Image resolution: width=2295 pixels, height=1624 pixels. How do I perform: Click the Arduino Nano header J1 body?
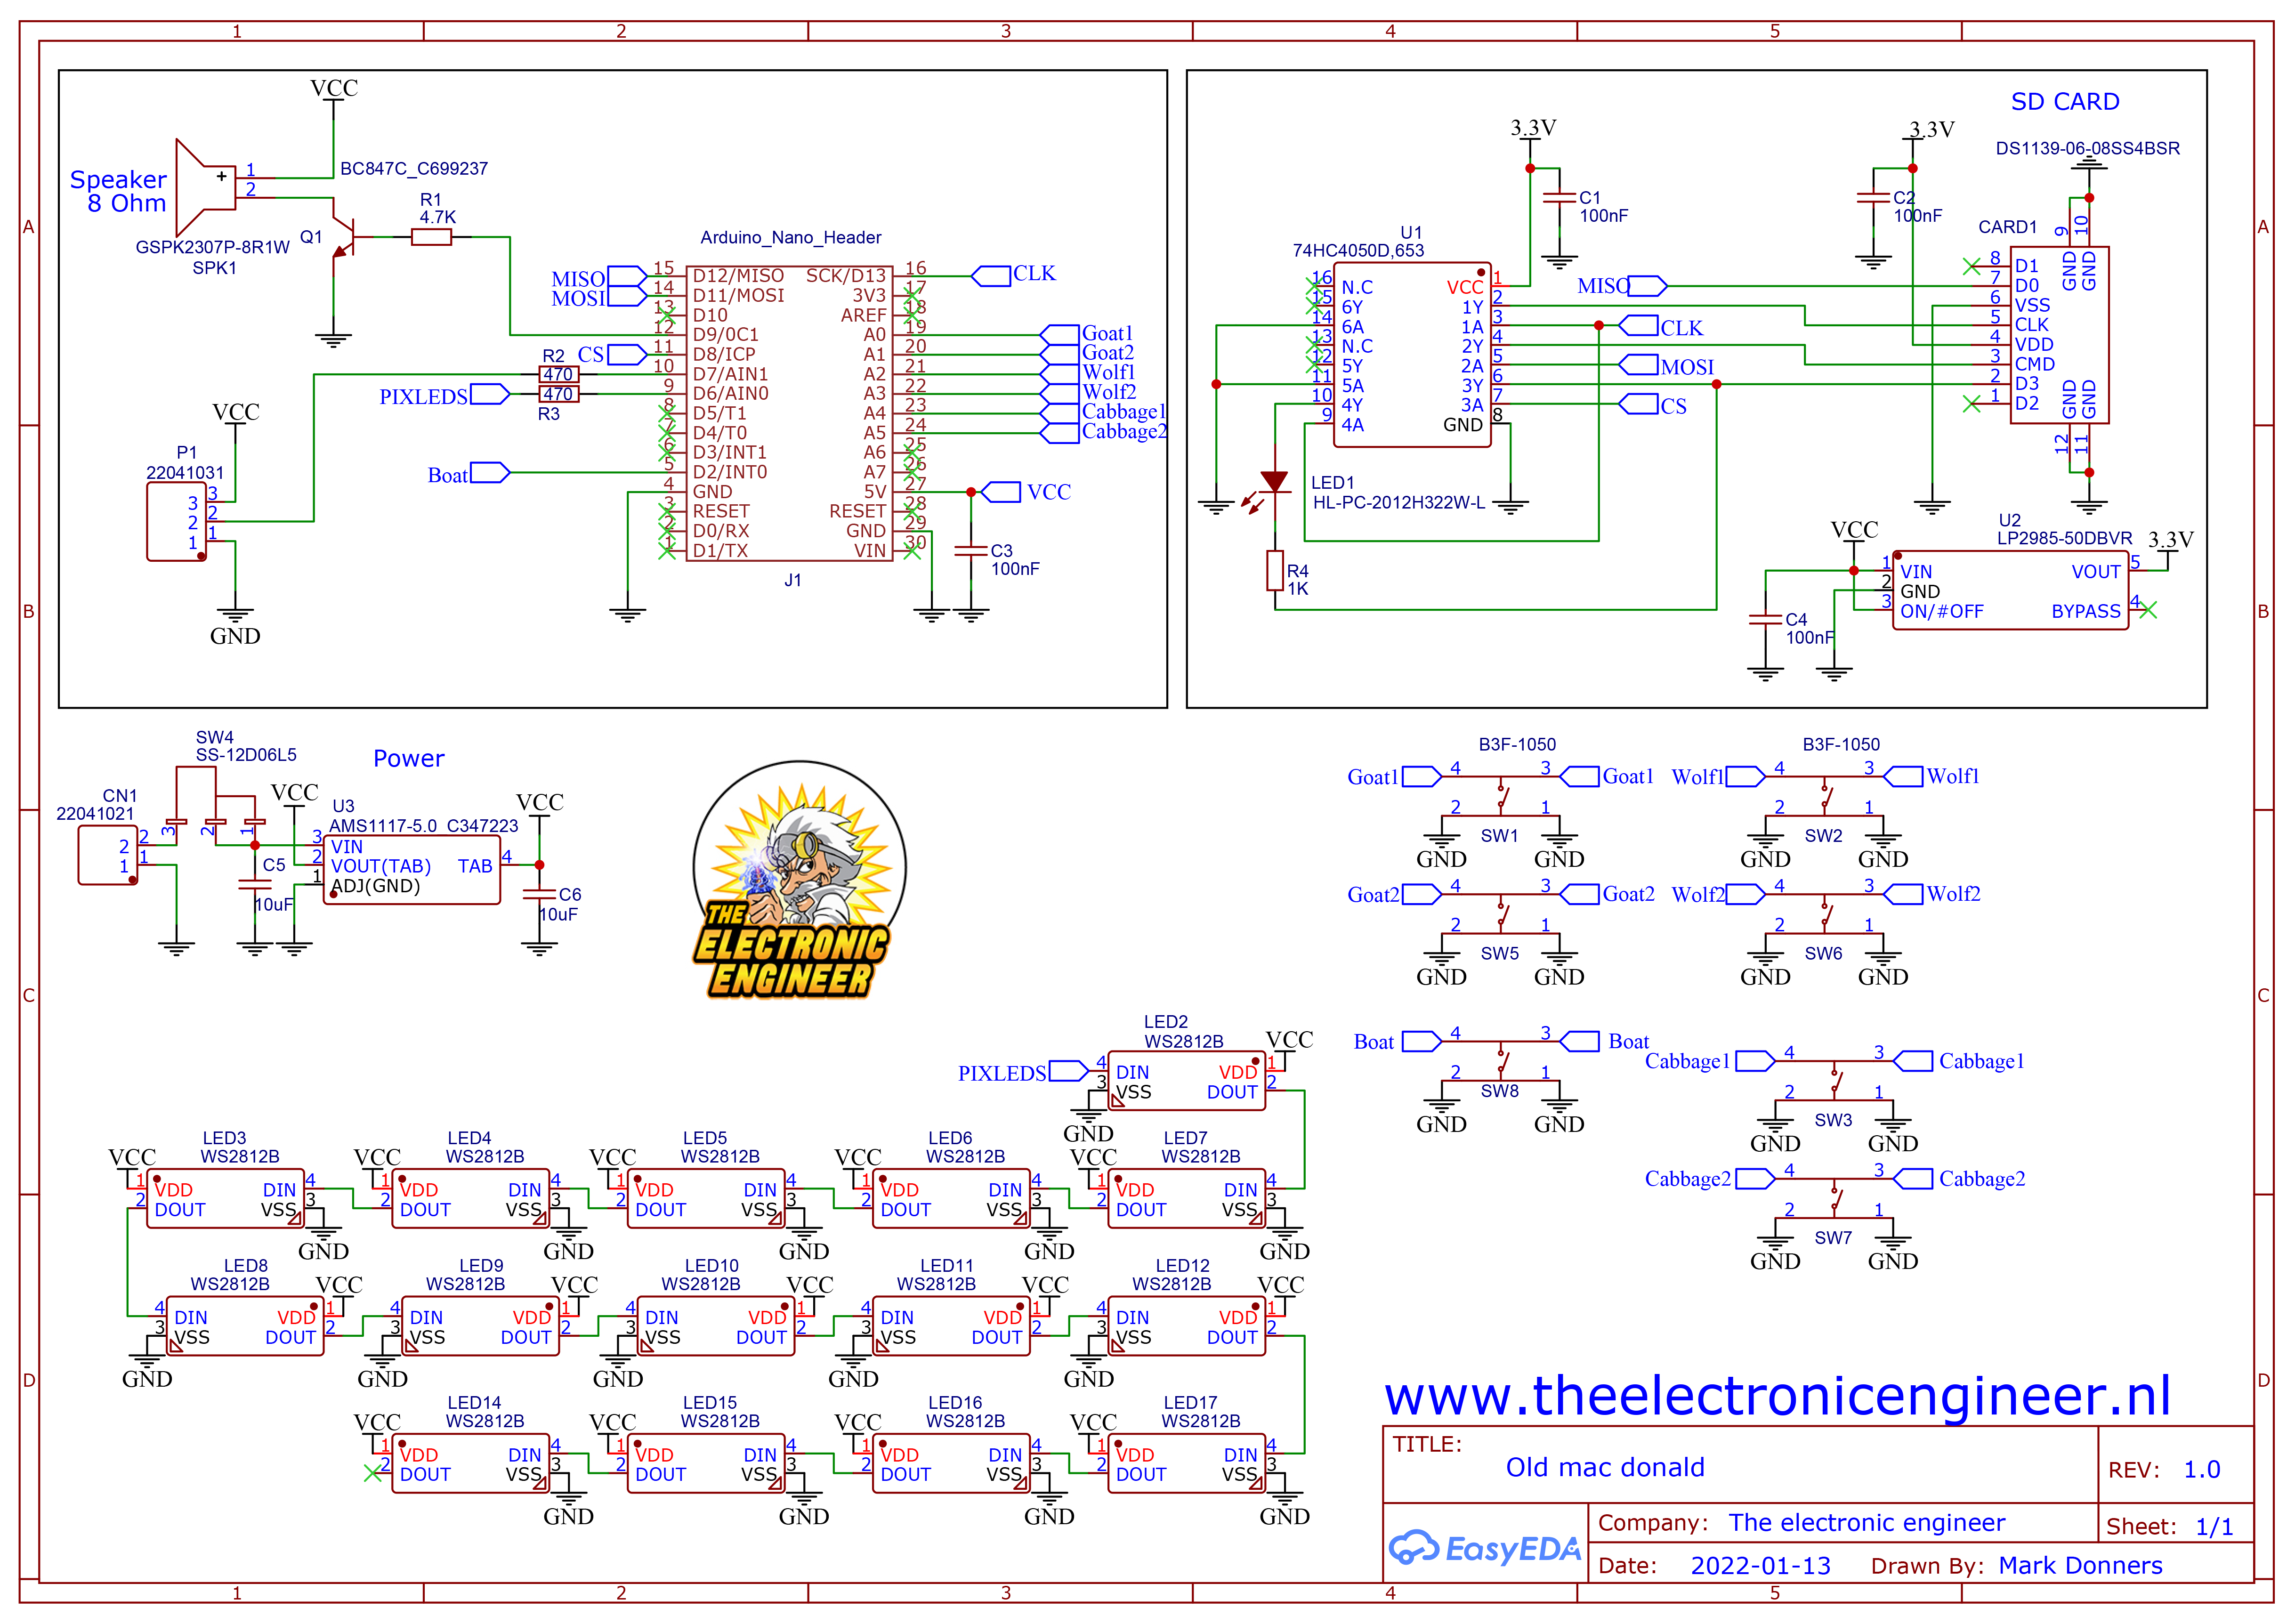(789, 413)
